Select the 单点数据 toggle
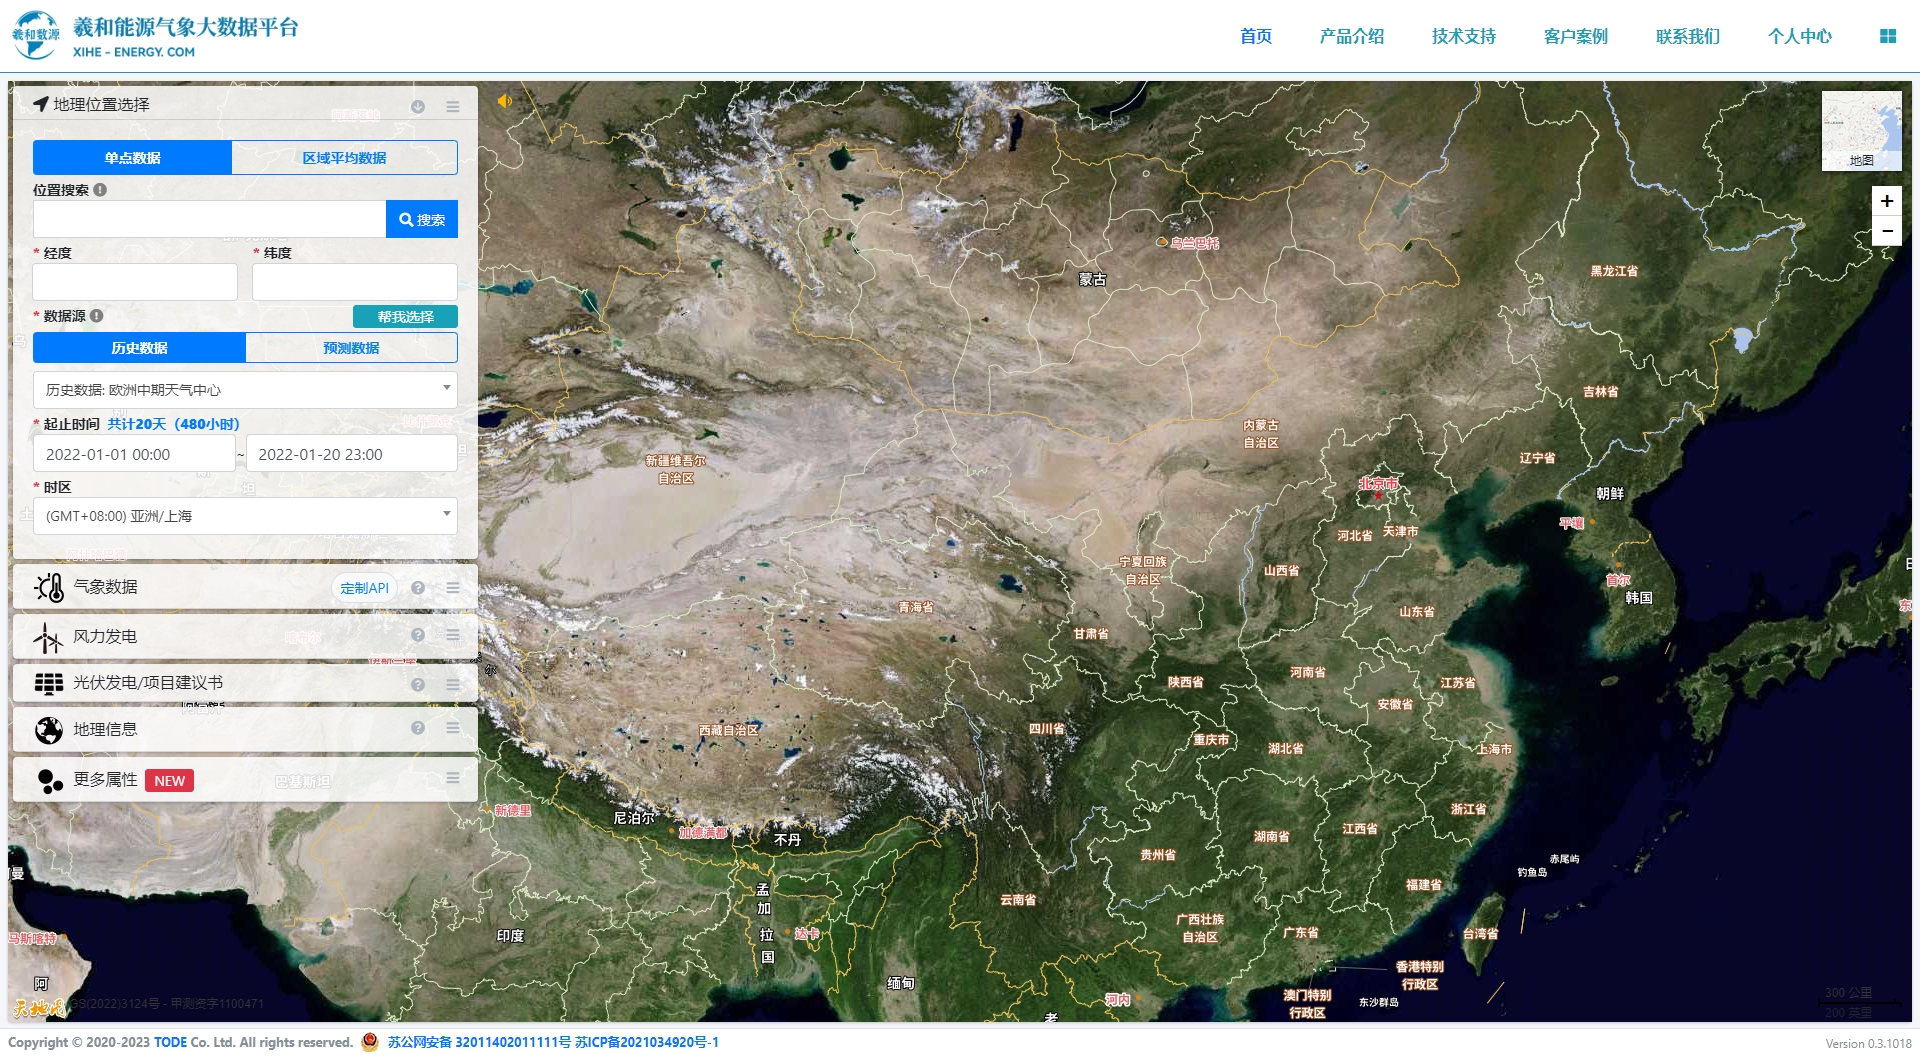Screen dimensions: 1920x1057 132,158
